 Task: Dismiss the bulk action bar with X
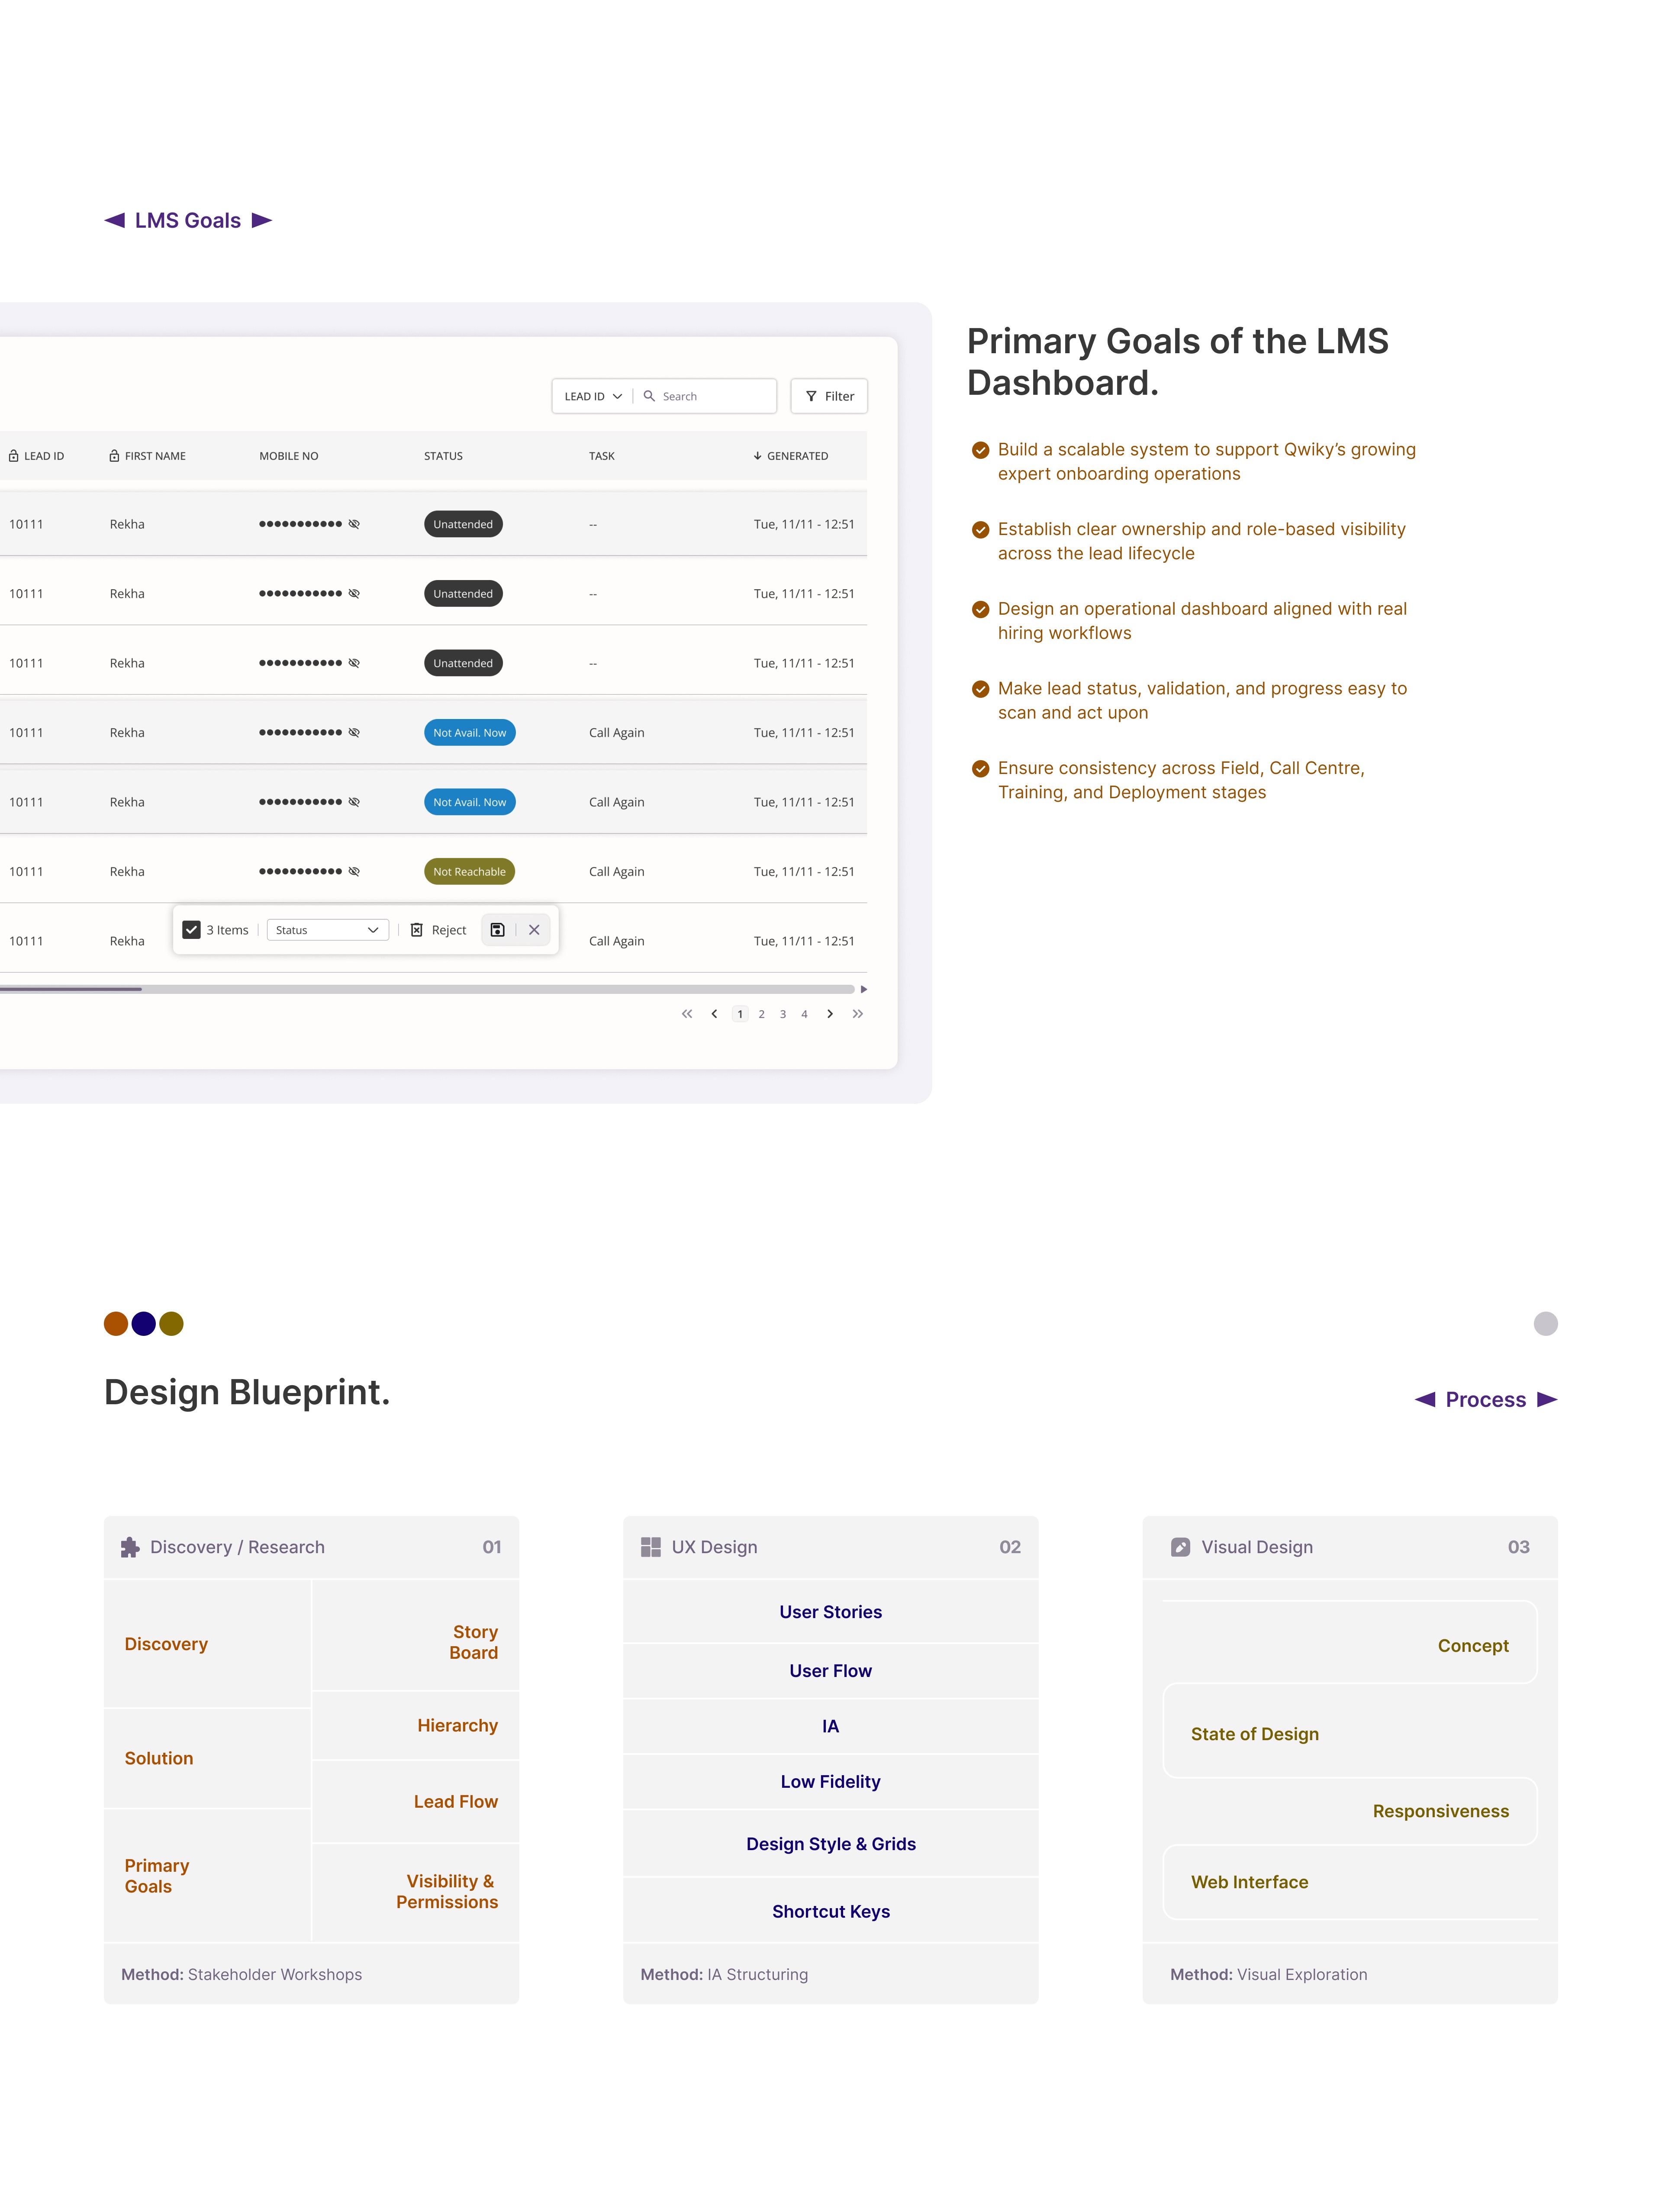pyautogui.click(x=534, y=930)
